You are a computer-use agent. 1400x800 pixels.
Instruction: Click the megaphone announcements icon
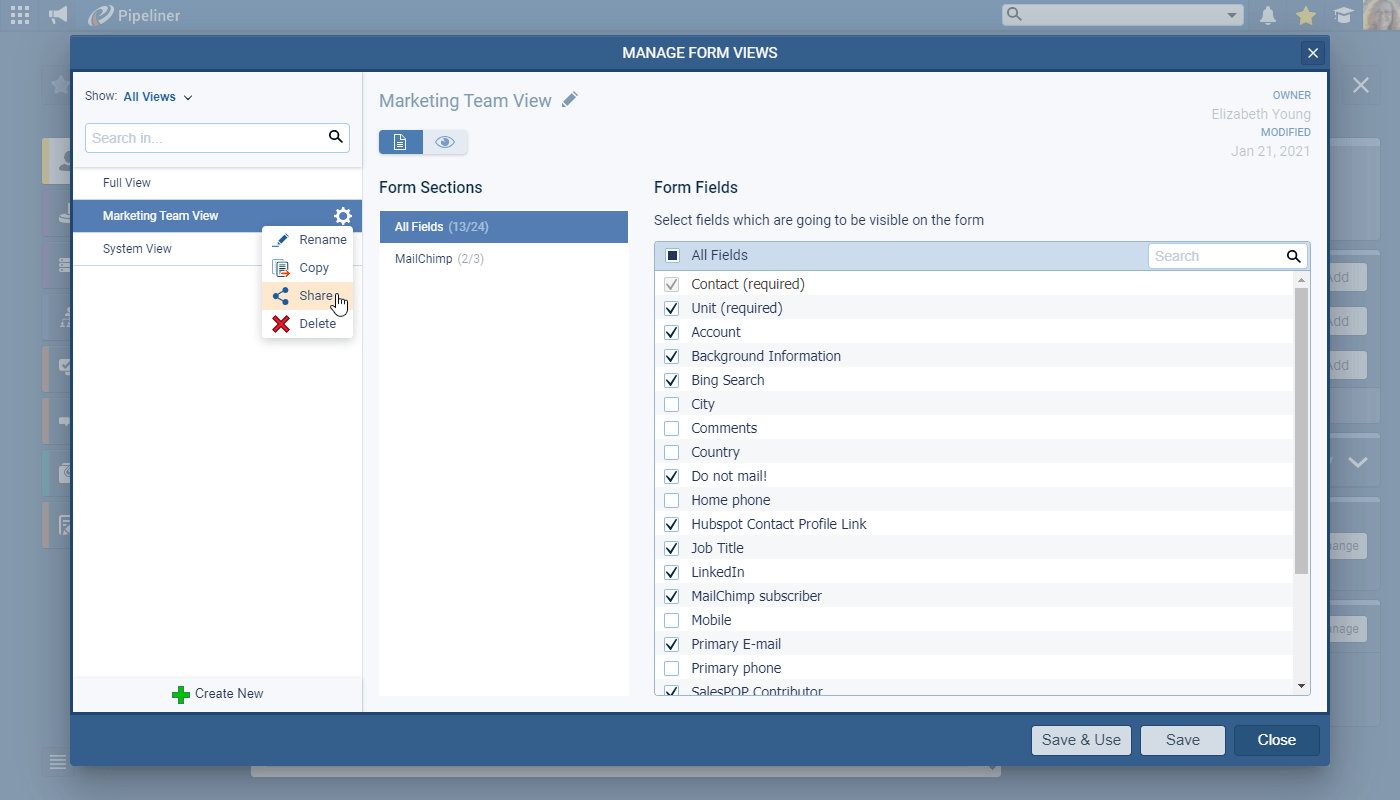coord(58,15)
